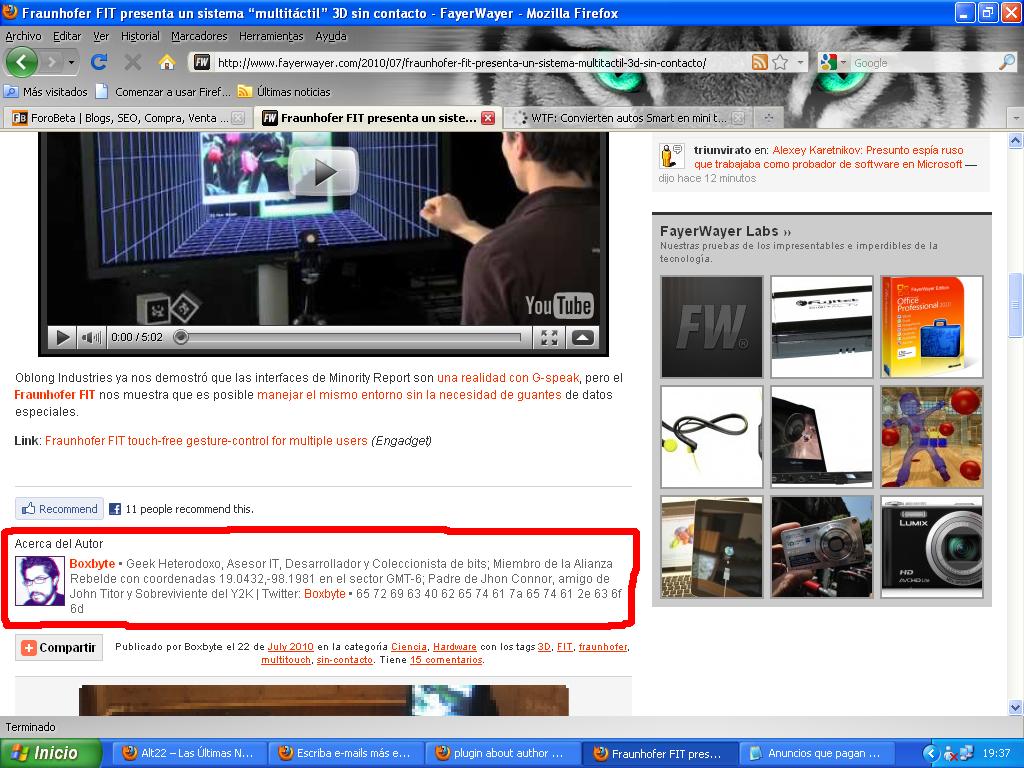
Task: Open the Archivo menu
Action: tap(24, 36)
